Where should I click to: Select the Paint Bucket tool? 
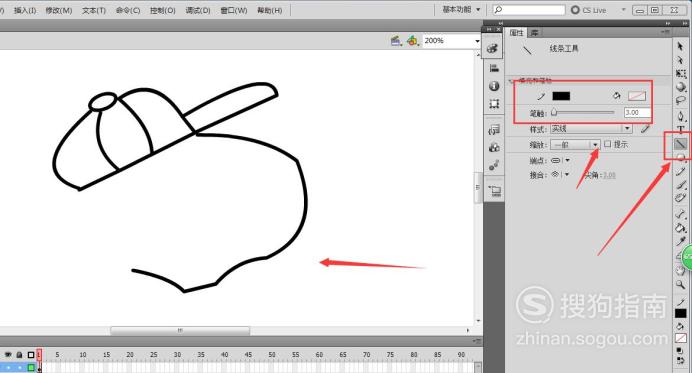[681, 228]
